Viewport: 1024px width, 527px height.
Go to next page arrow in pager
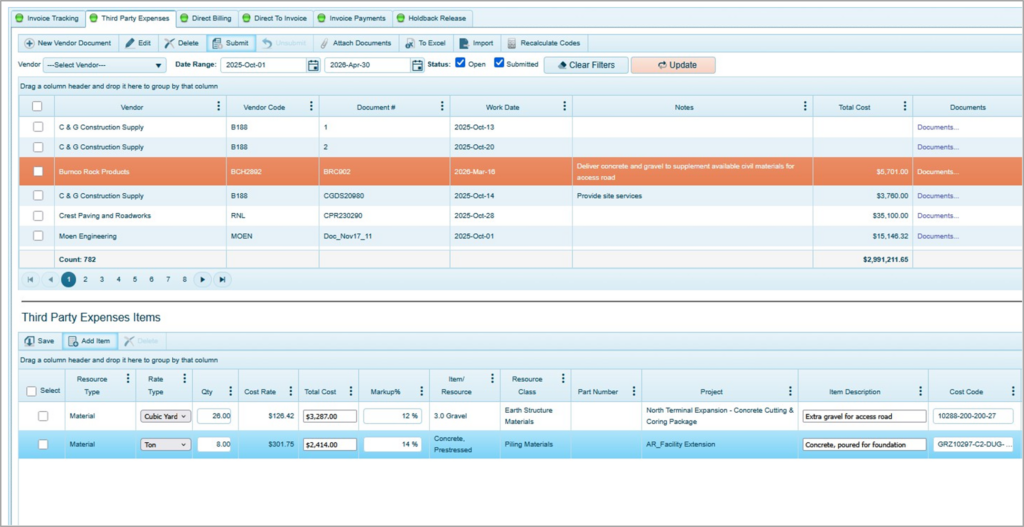[x=202, y=280]
